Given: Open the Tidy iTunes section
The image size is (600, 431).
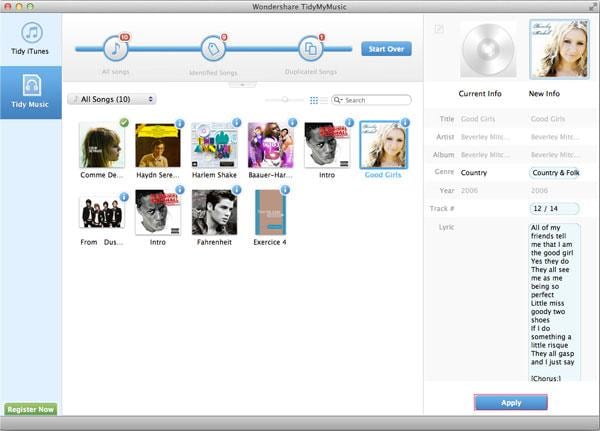Looking at the screenshot, I should (x=30, y=39).
